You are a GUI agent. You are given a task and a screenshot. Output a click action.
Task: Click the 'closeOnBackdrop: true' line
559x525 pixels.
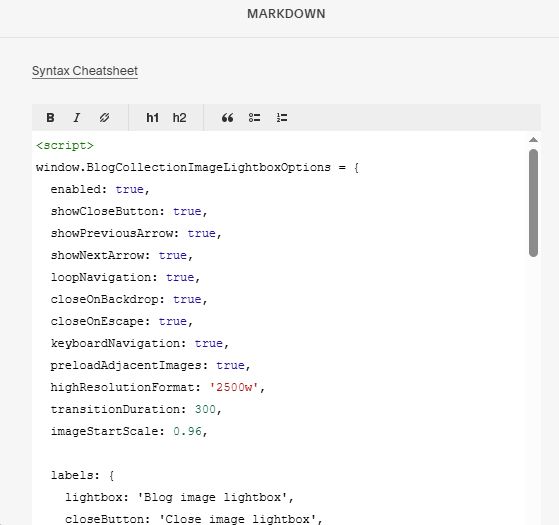(129, 299)
